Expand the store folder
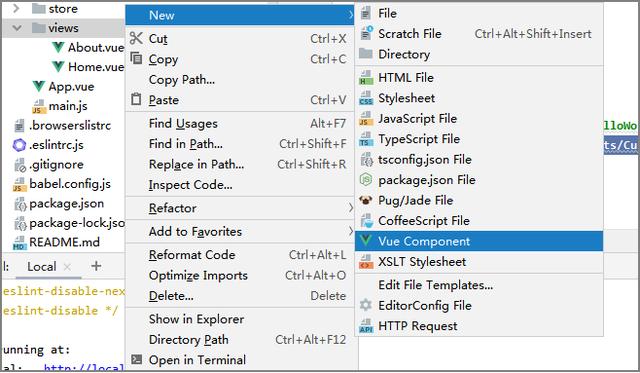 click(x=16, y=8)
